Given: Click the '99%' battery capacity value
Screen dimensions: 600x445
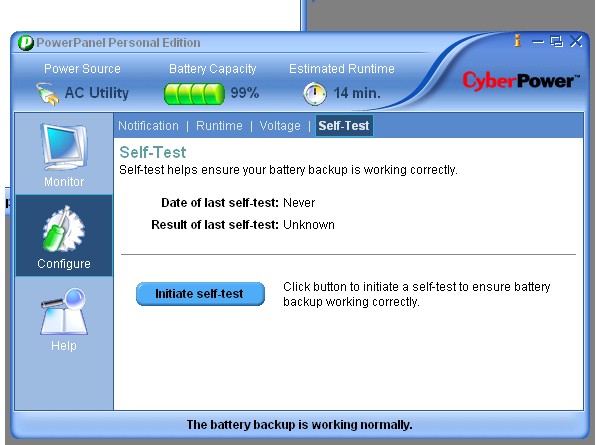Looking at the screenshot, I should coord(245,93).
